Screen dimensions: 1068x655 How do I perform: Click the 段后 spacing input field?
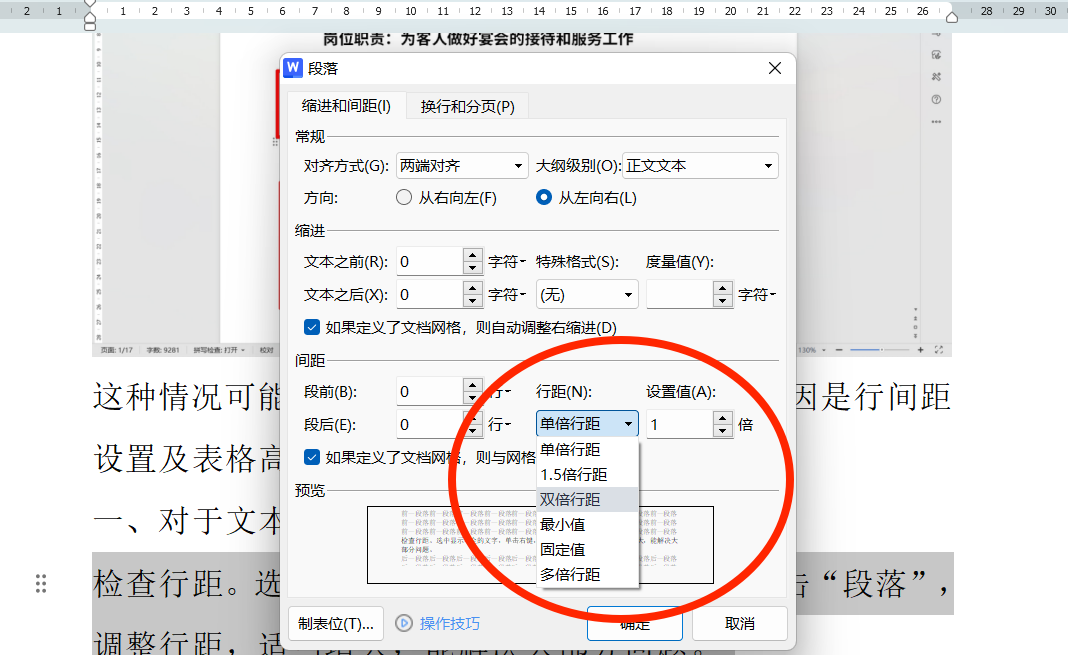[430, 425]
